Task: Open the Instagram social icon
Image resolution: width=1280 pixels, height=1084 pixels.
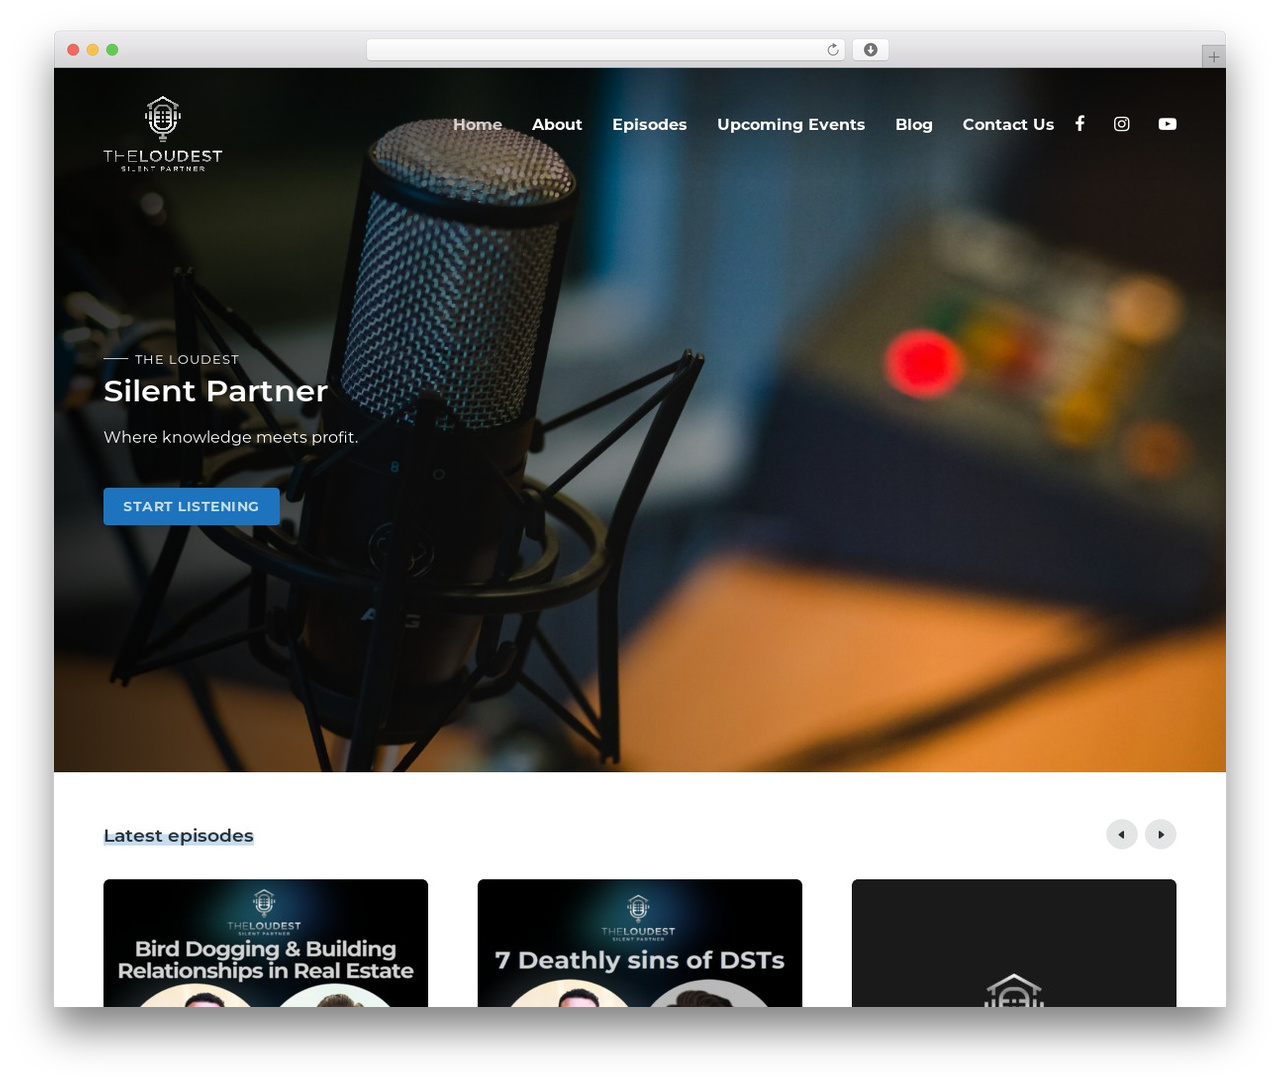Action: pyautogui.click(x=1122, y=124)
